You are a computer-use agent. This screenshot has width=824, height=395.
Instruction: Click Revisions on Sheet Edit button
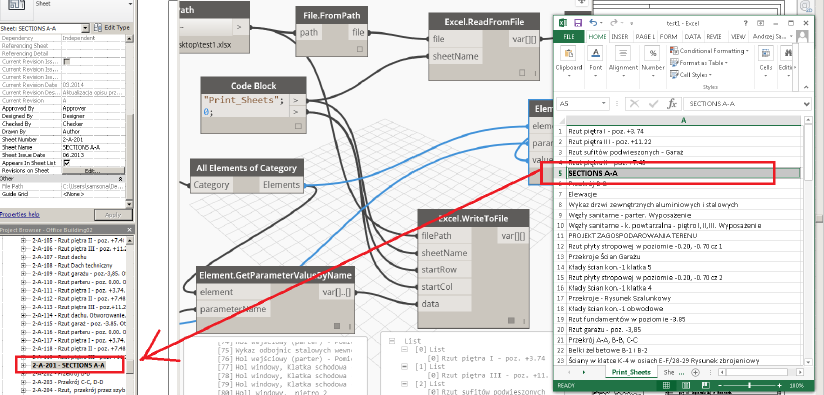point(93,171)
